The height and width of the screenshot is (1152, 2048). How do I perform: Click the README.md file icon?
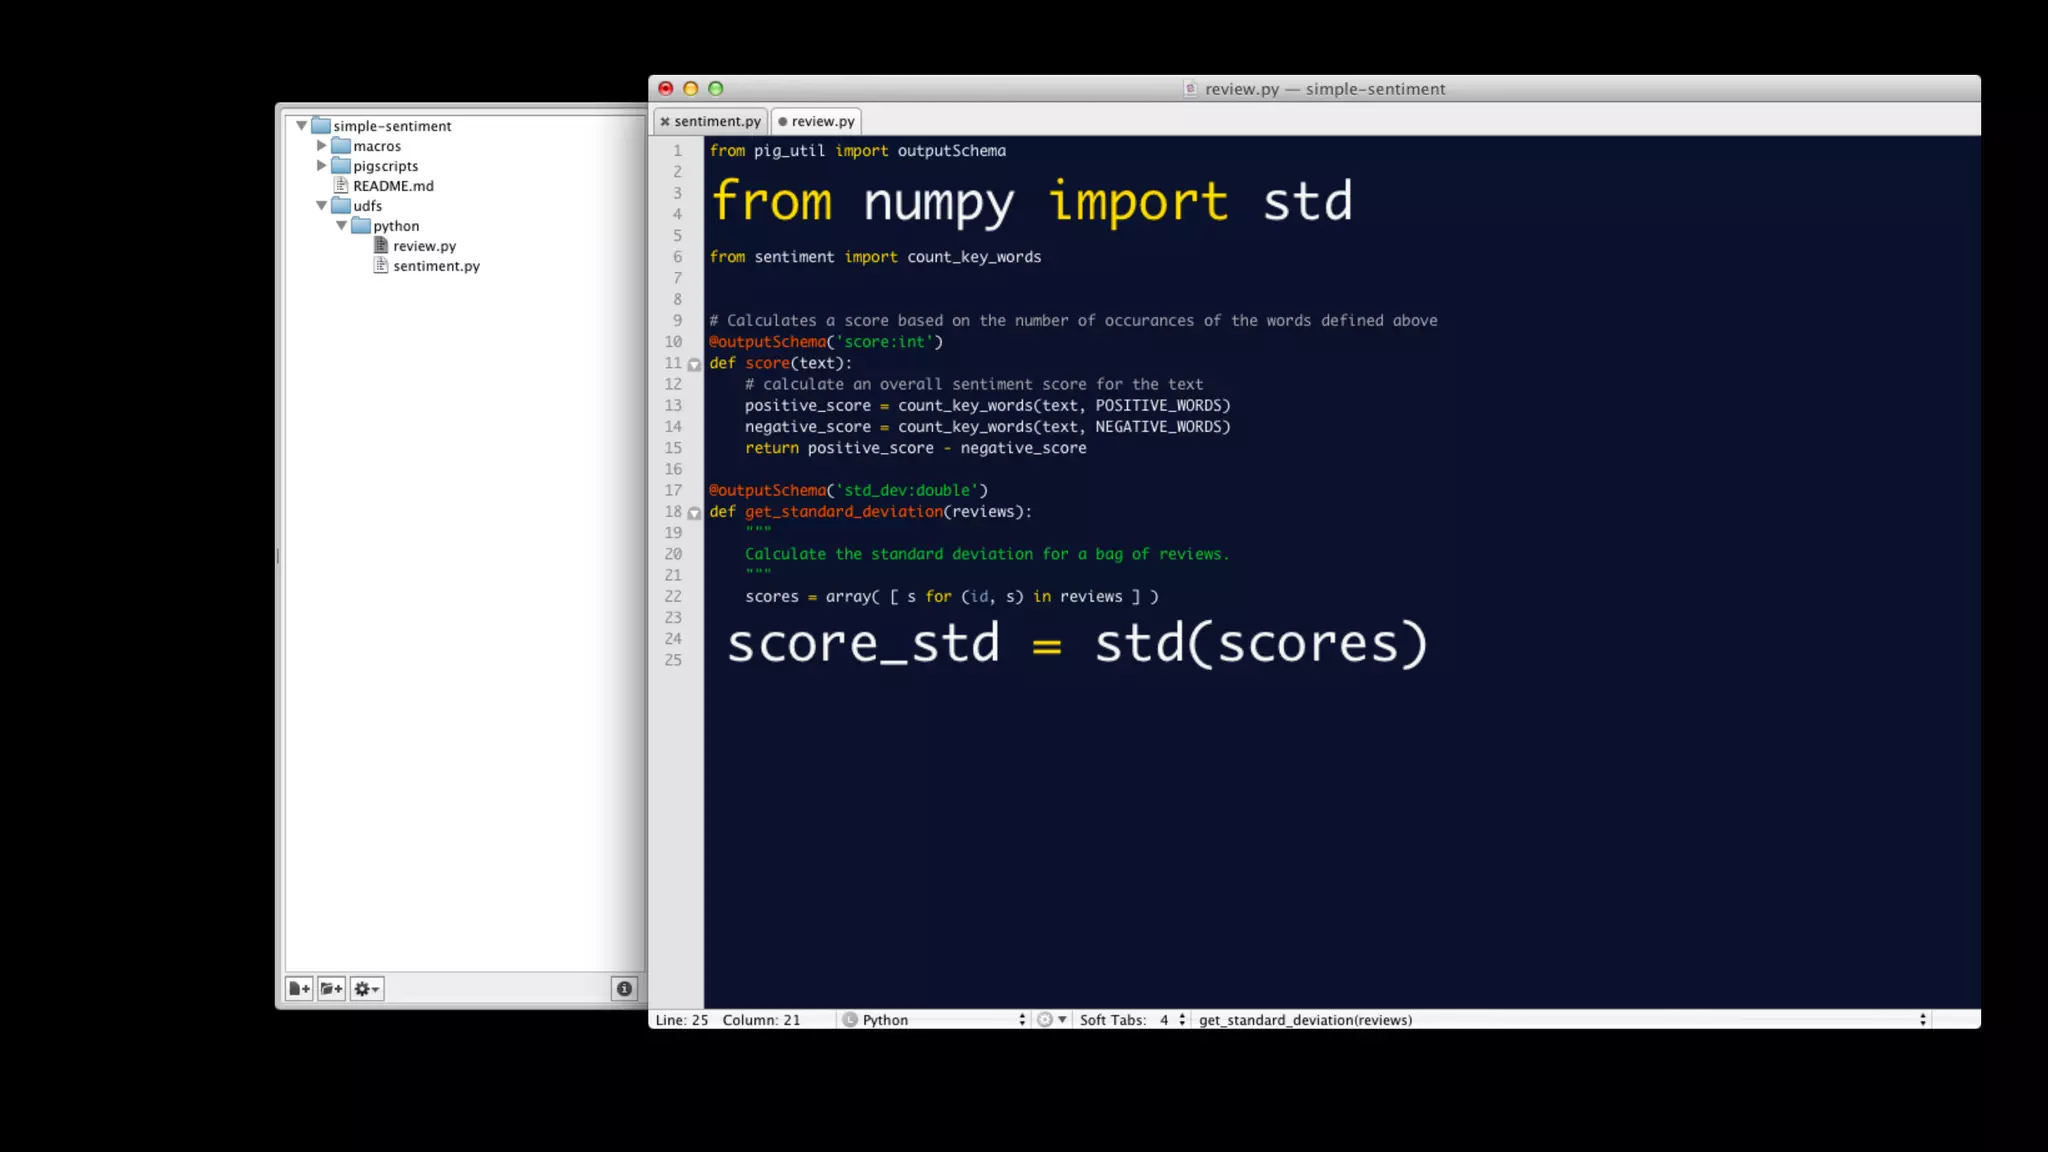pyautogui.click(x=341, y=186)
